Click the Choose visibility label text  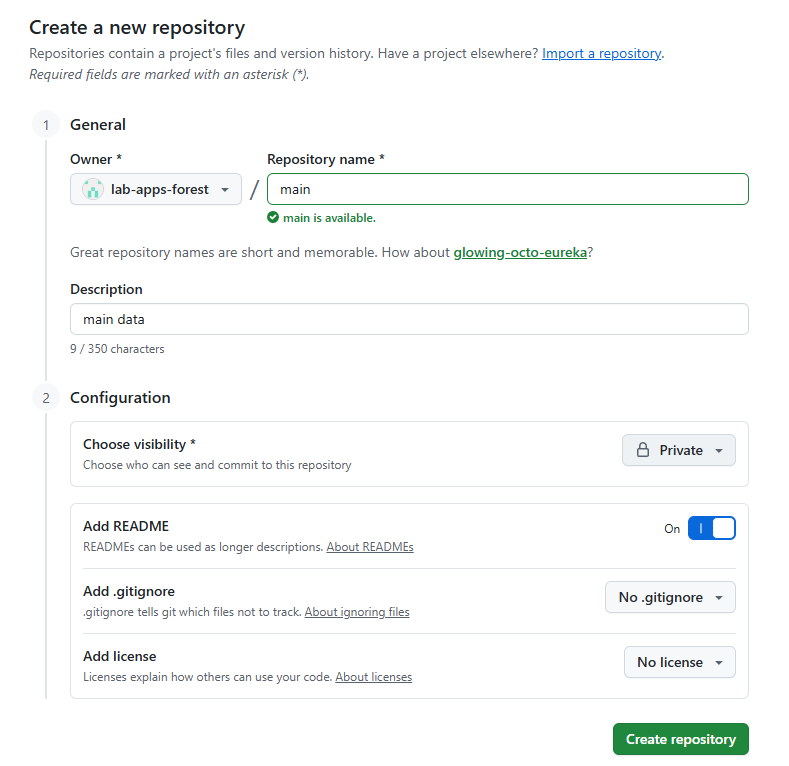[x=139, y=444]
